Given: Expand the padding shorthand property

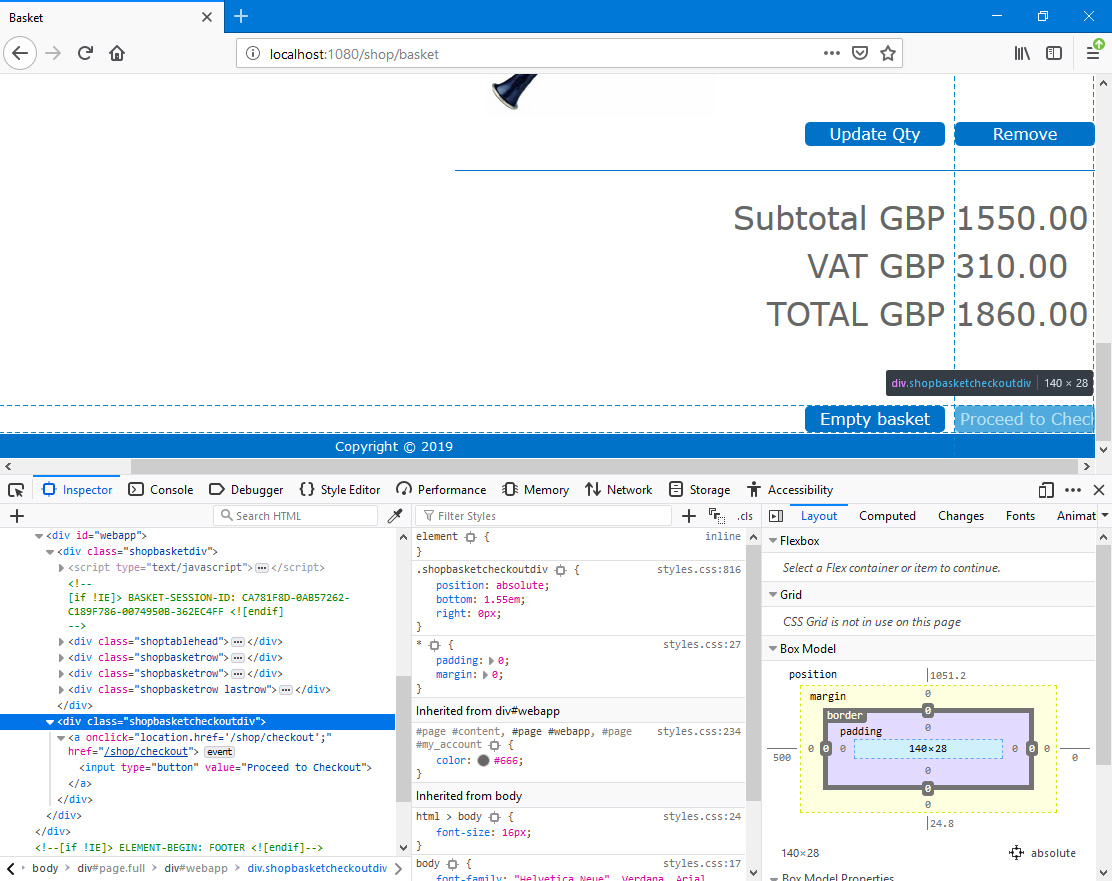Looking at the screenshot, I should [x=492, y=660].
